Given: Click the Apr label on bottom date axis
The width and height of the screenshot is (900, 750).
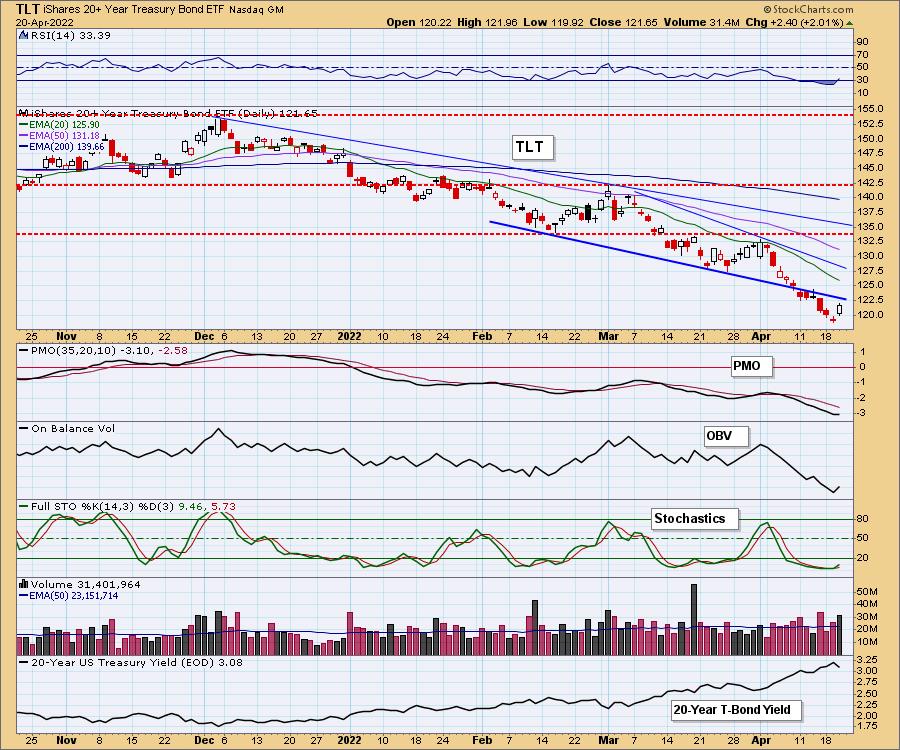Looking at the screenshot, I should 761,740.
